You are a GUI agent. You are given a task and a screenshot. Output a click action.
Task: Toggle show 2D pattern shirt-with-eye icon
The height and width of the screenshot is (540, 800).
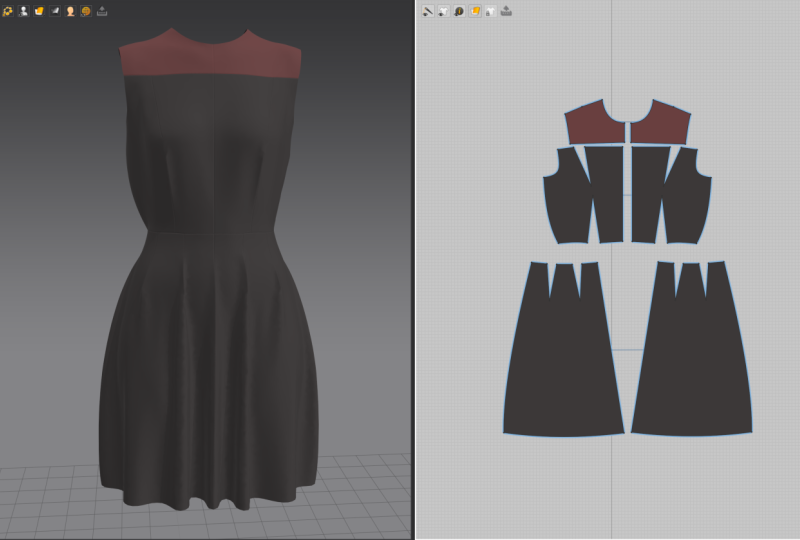pos(444,11)
